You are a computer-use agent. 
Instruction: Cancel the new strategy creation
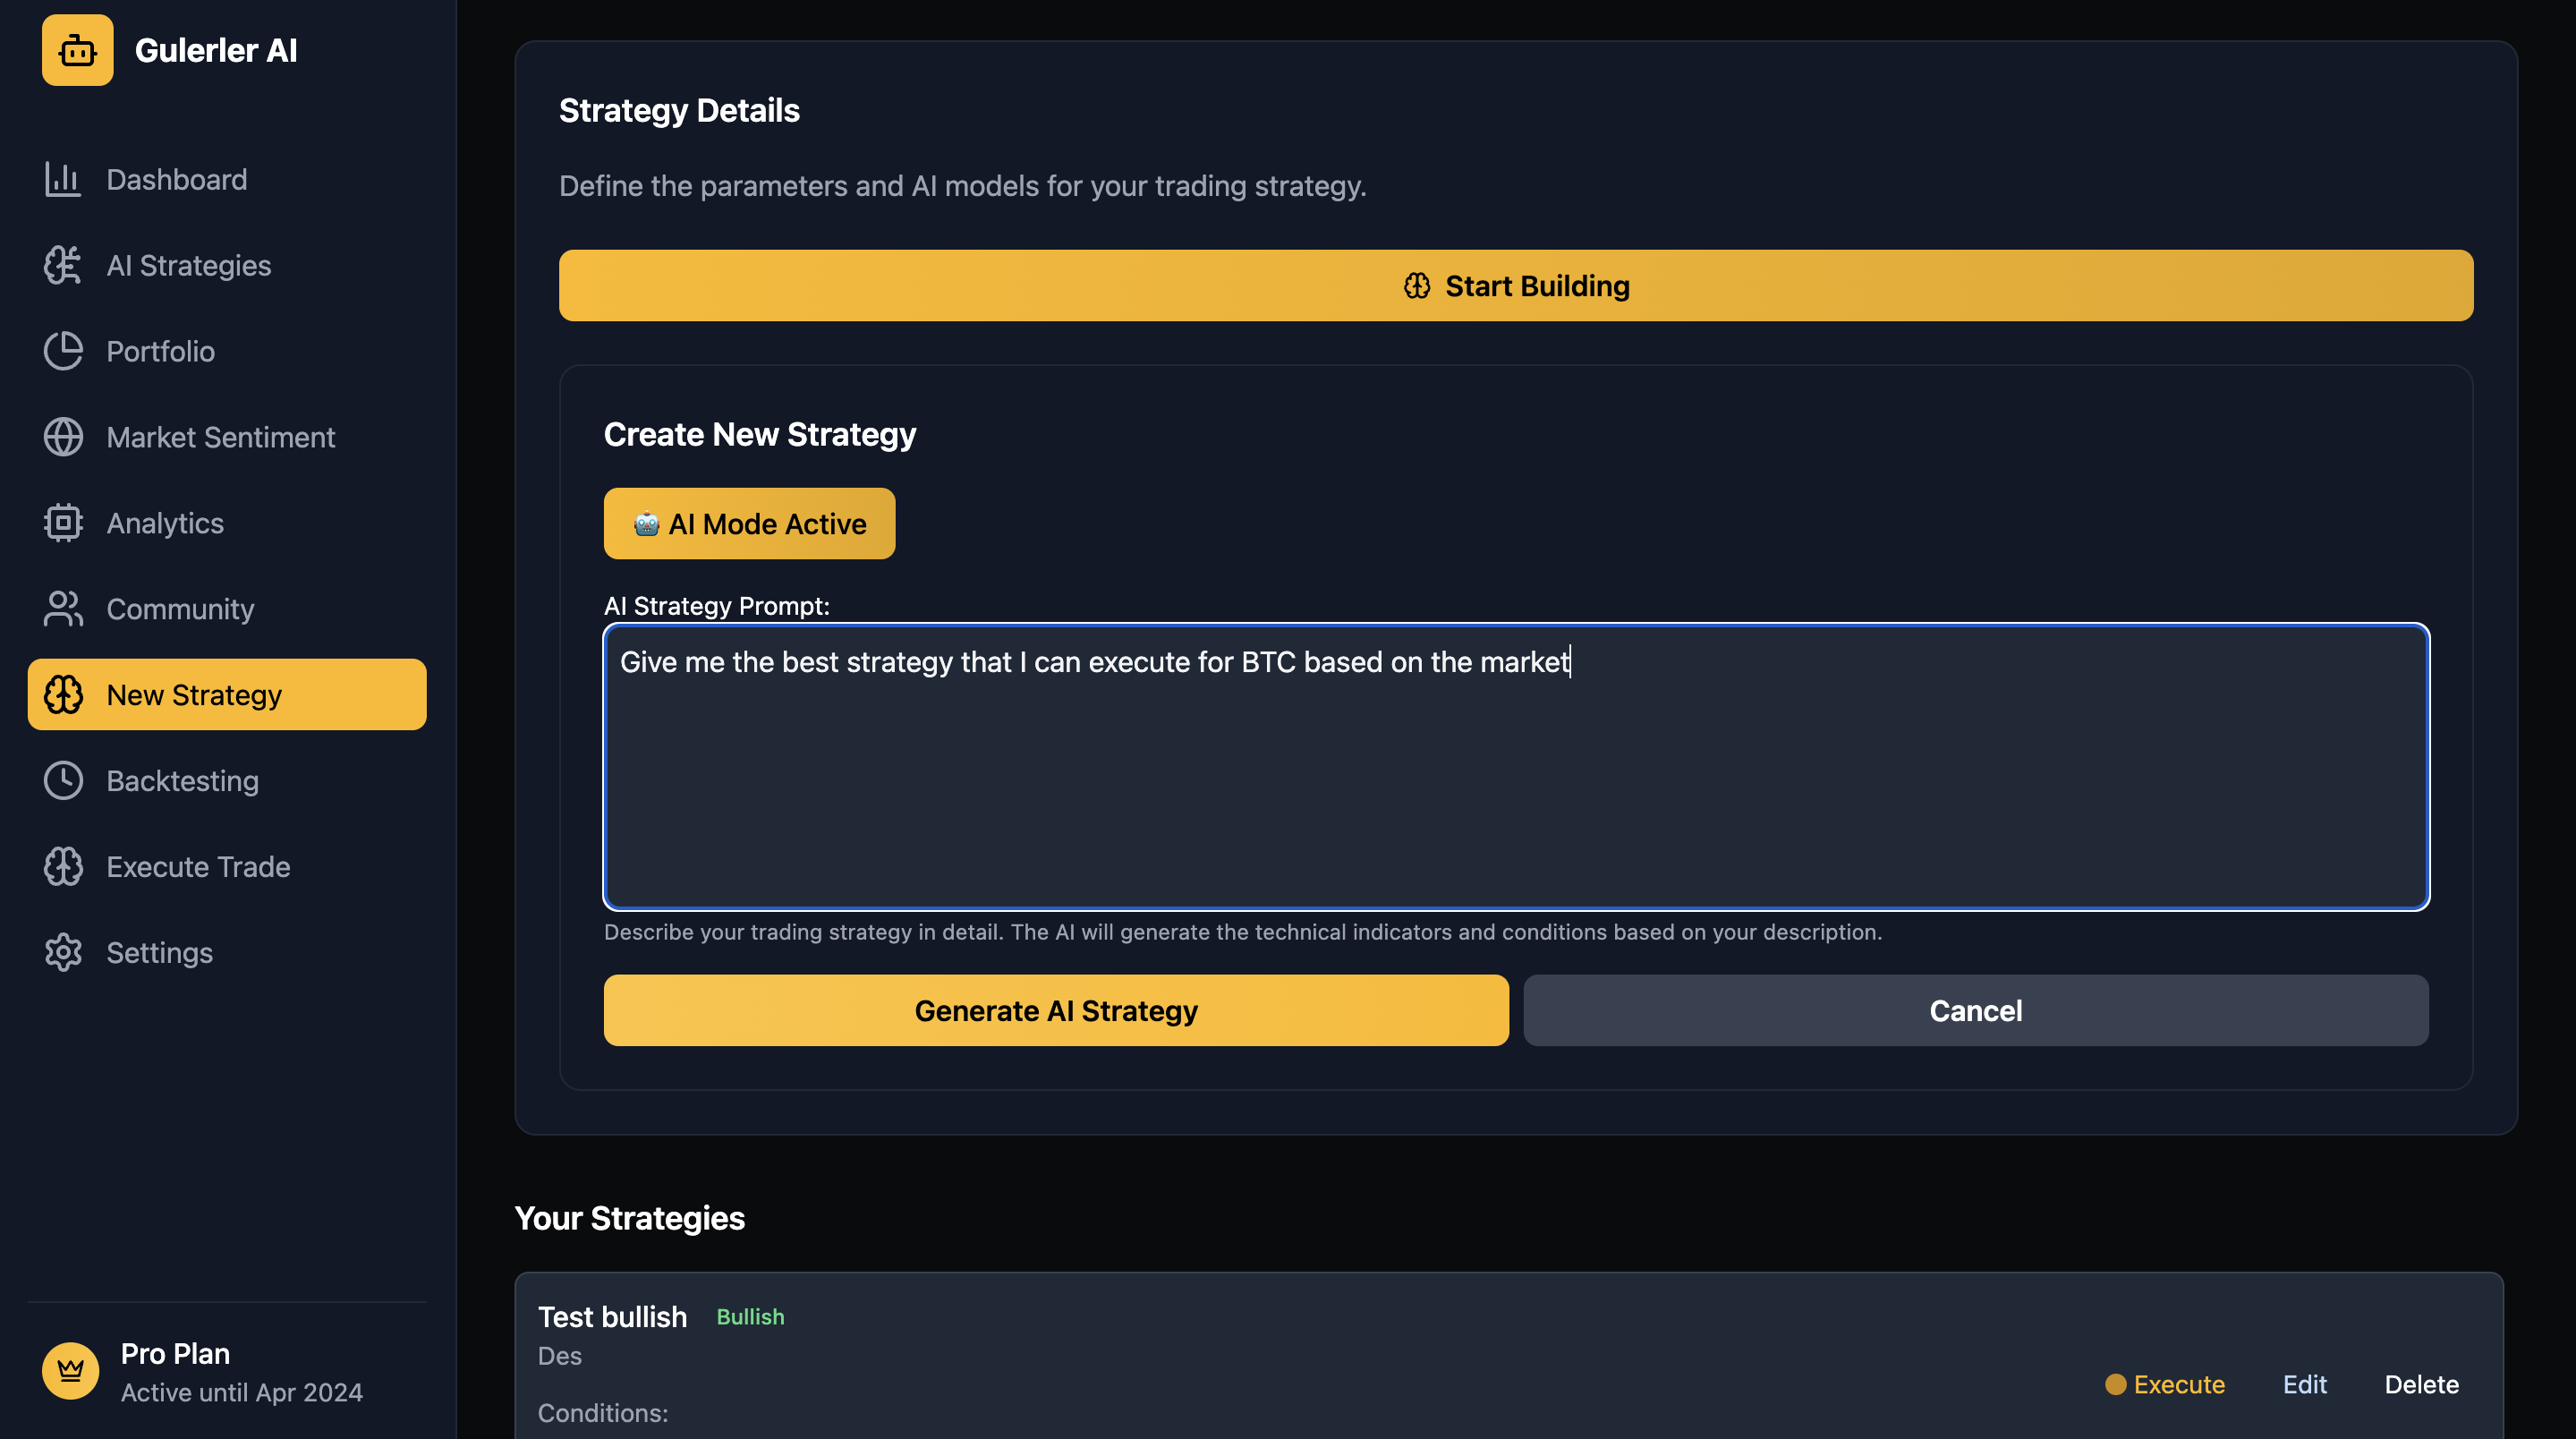click(x=1975, y=1011)
